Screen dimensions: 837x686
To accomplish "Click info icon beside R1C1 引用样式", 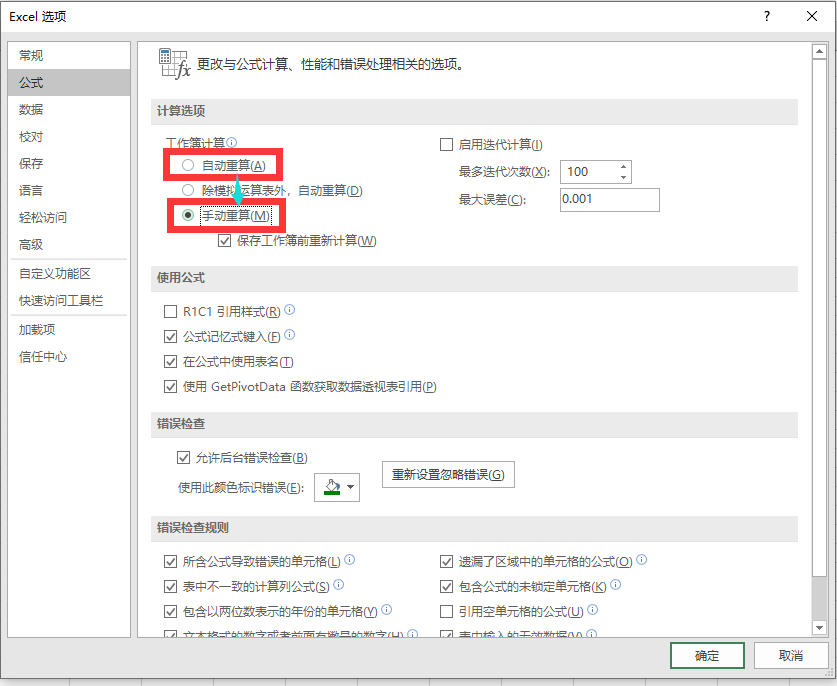I will pos(289,310).
